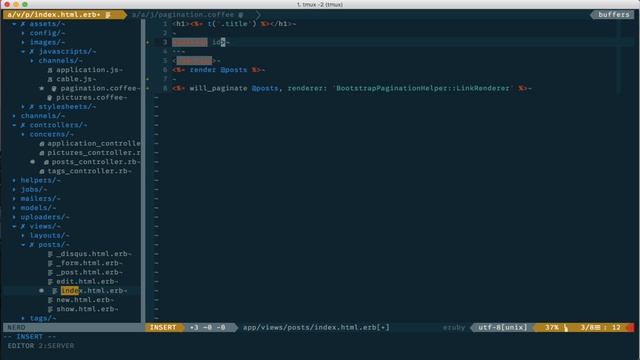The image size is (640, 360).
Task: Select index.html.erb in the tree
Action: tap(92, 291)
